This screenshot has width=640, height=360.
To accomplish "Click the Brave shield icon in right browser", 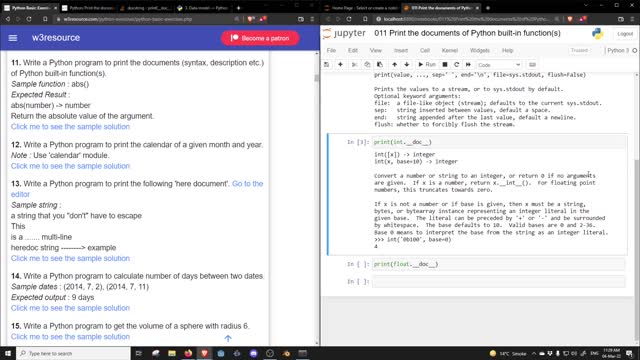I will tap(570, 19).
